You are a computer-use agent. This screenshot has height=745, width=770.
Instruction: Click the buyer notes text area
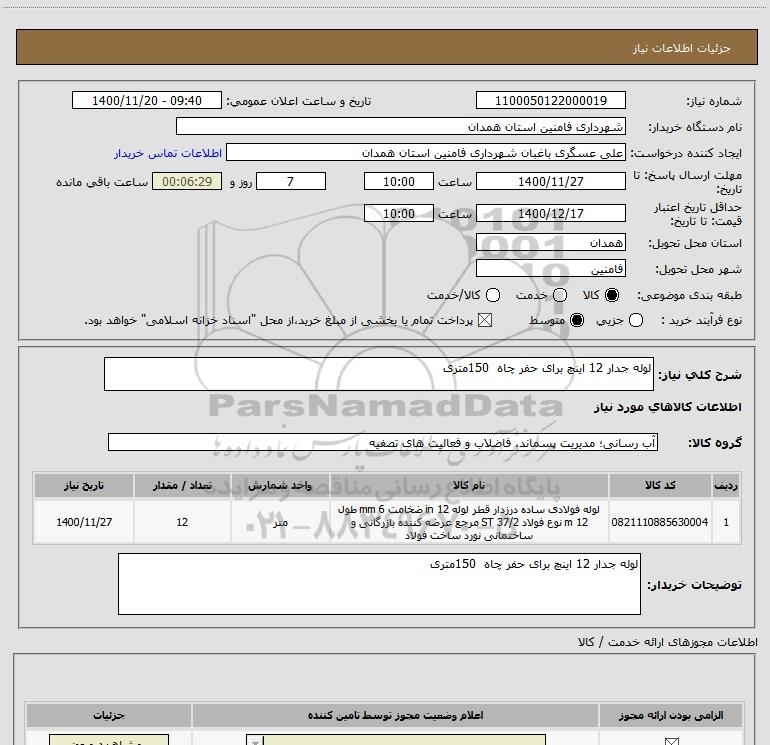click(379, 584)
